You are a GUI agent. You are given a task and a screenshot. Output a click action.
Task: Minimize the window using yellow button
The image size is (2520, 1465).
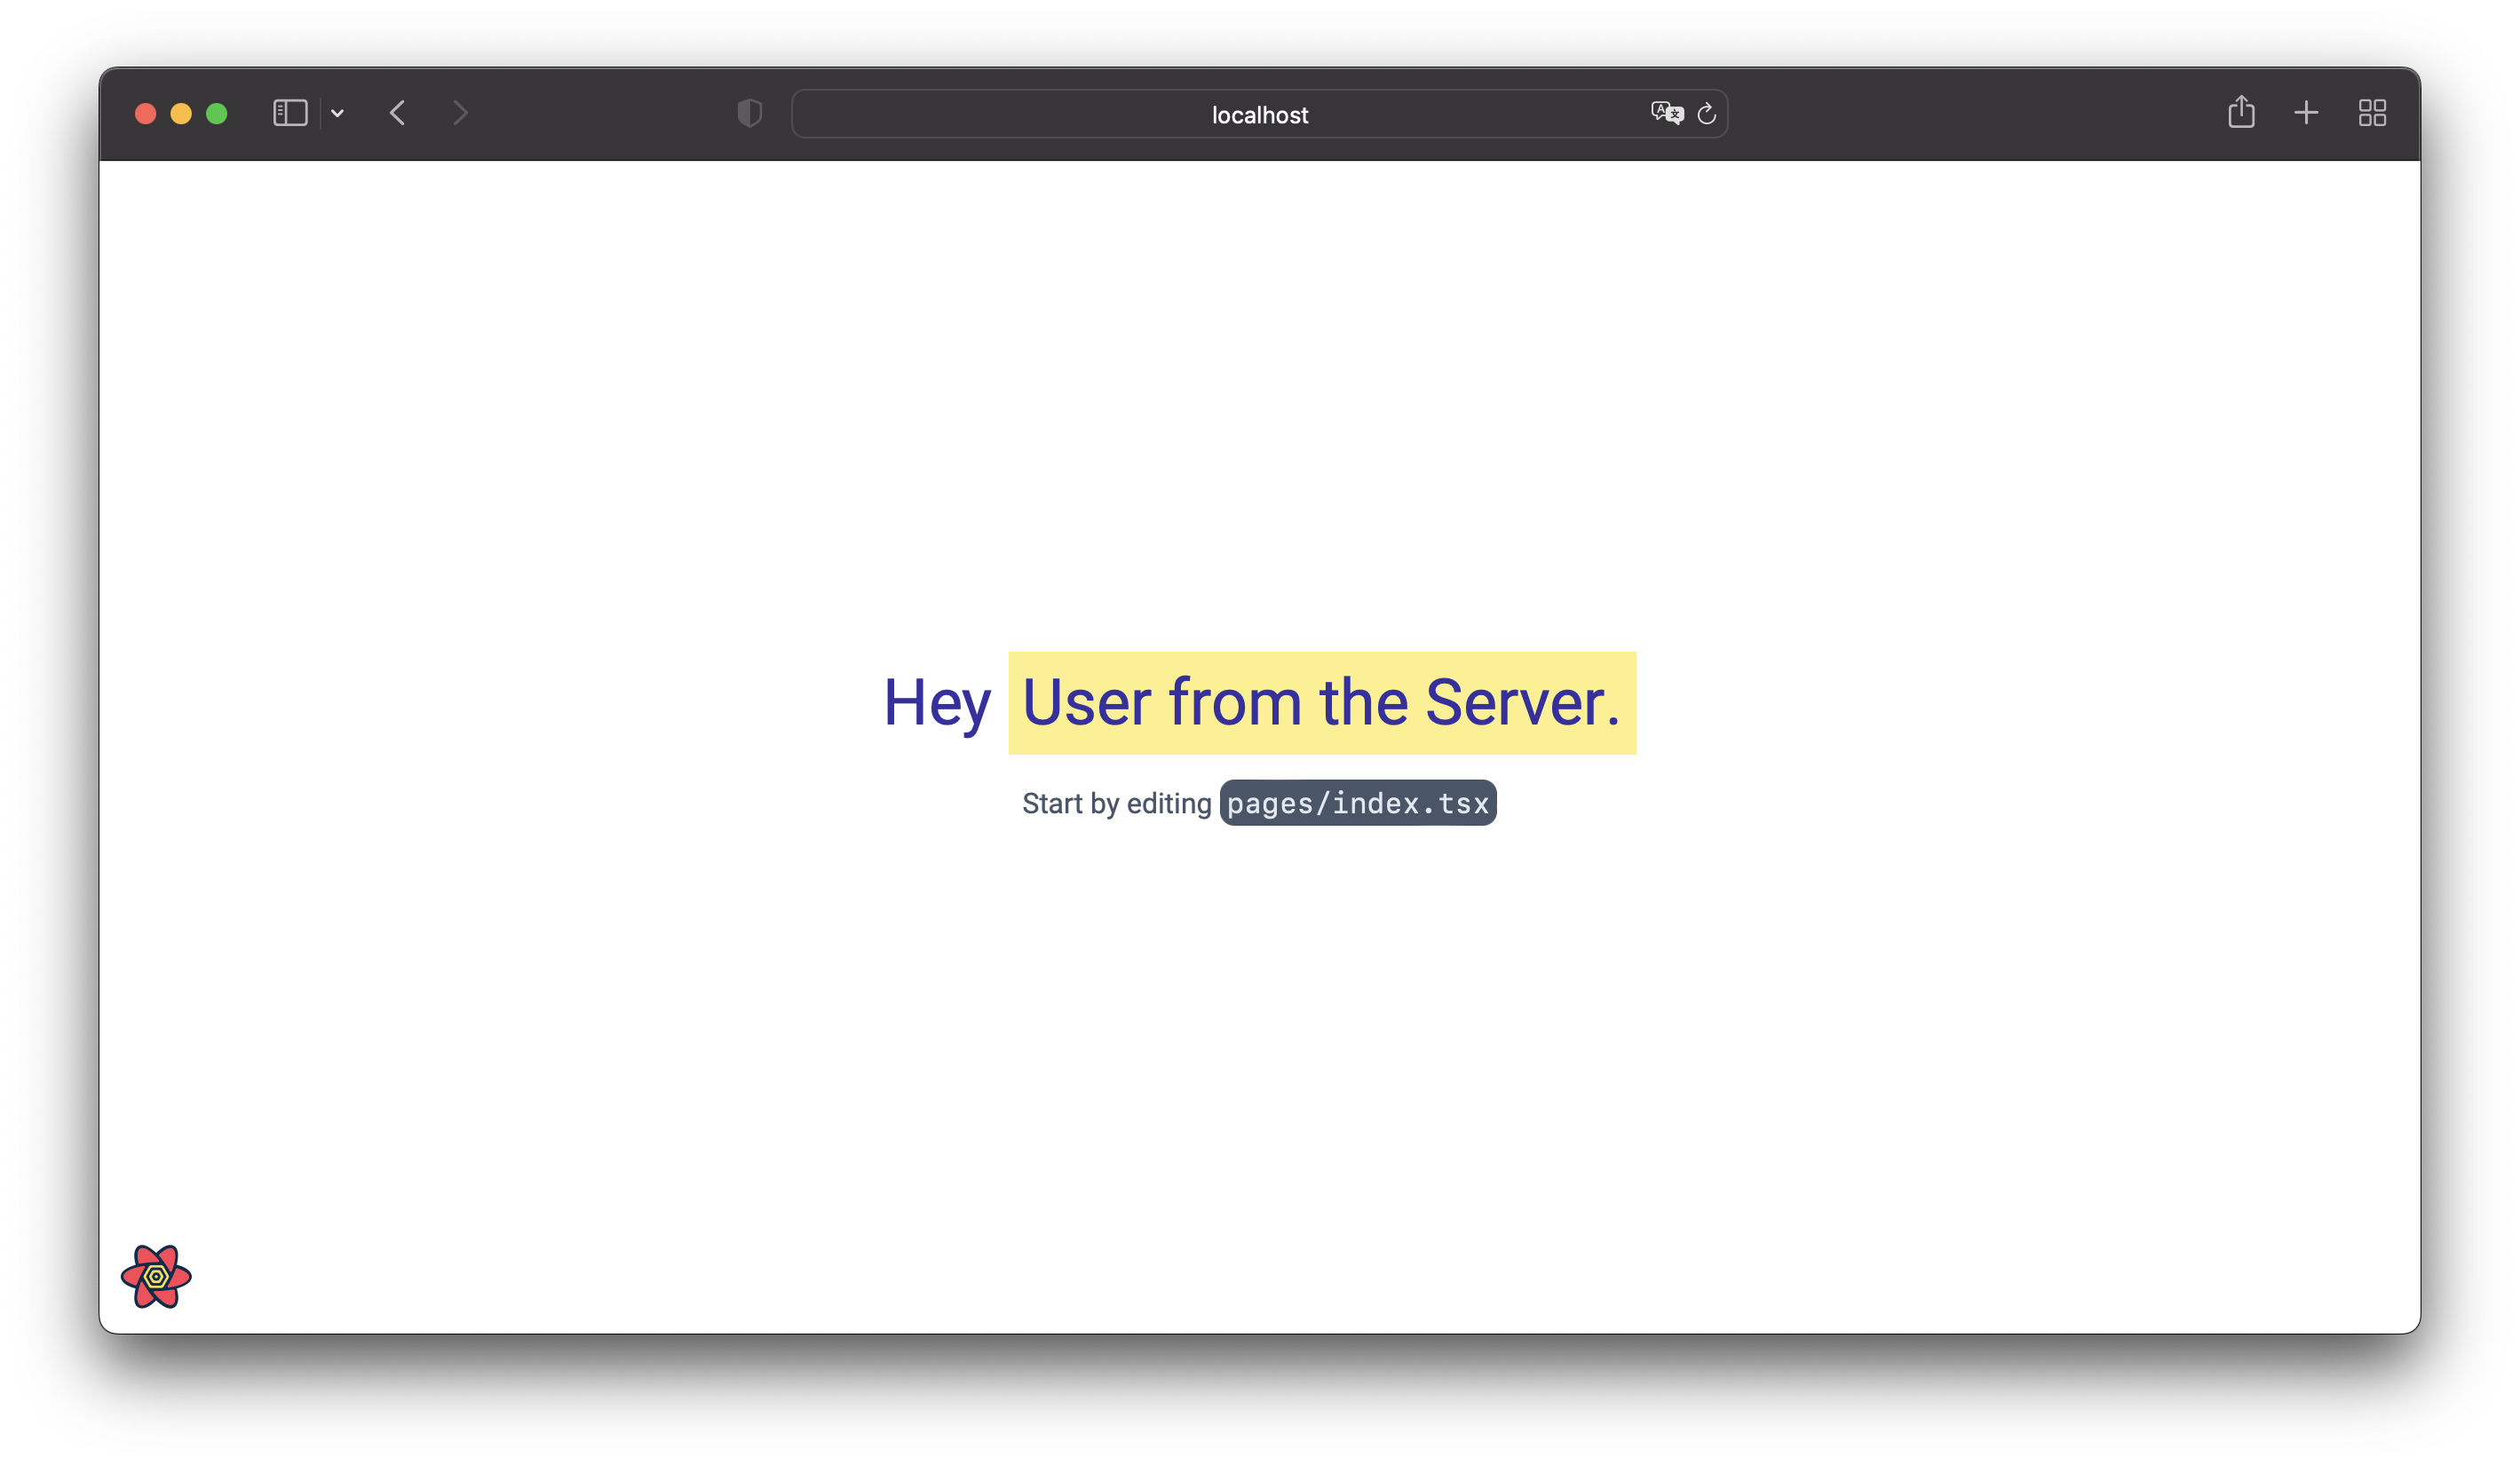(x=181, y=114)
